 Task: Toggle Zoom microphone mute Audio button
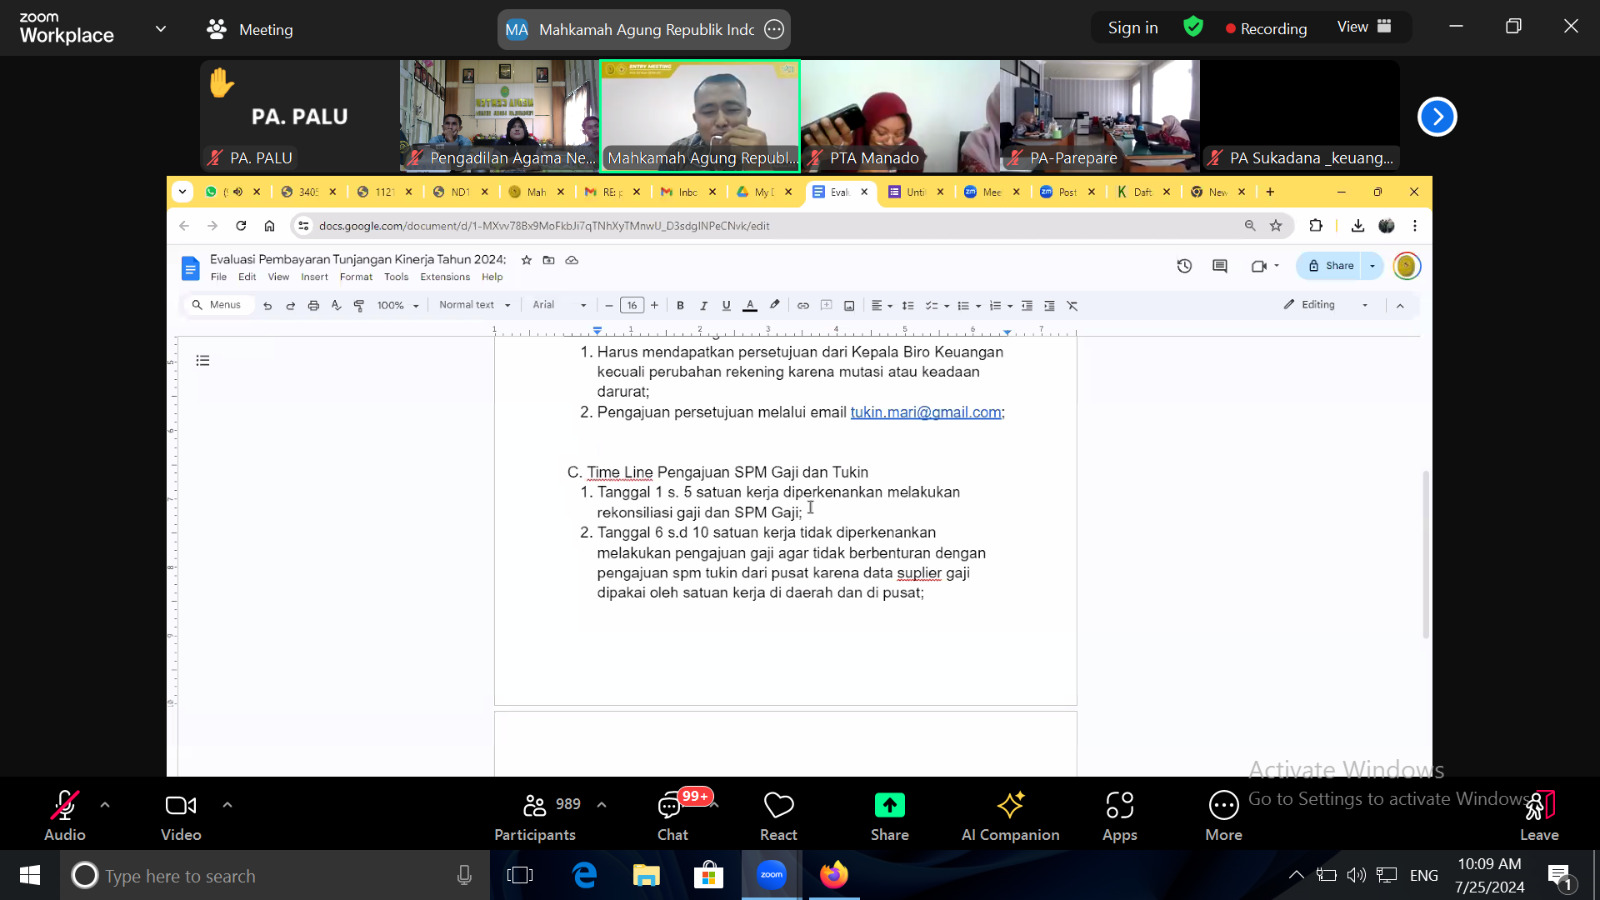64,817
